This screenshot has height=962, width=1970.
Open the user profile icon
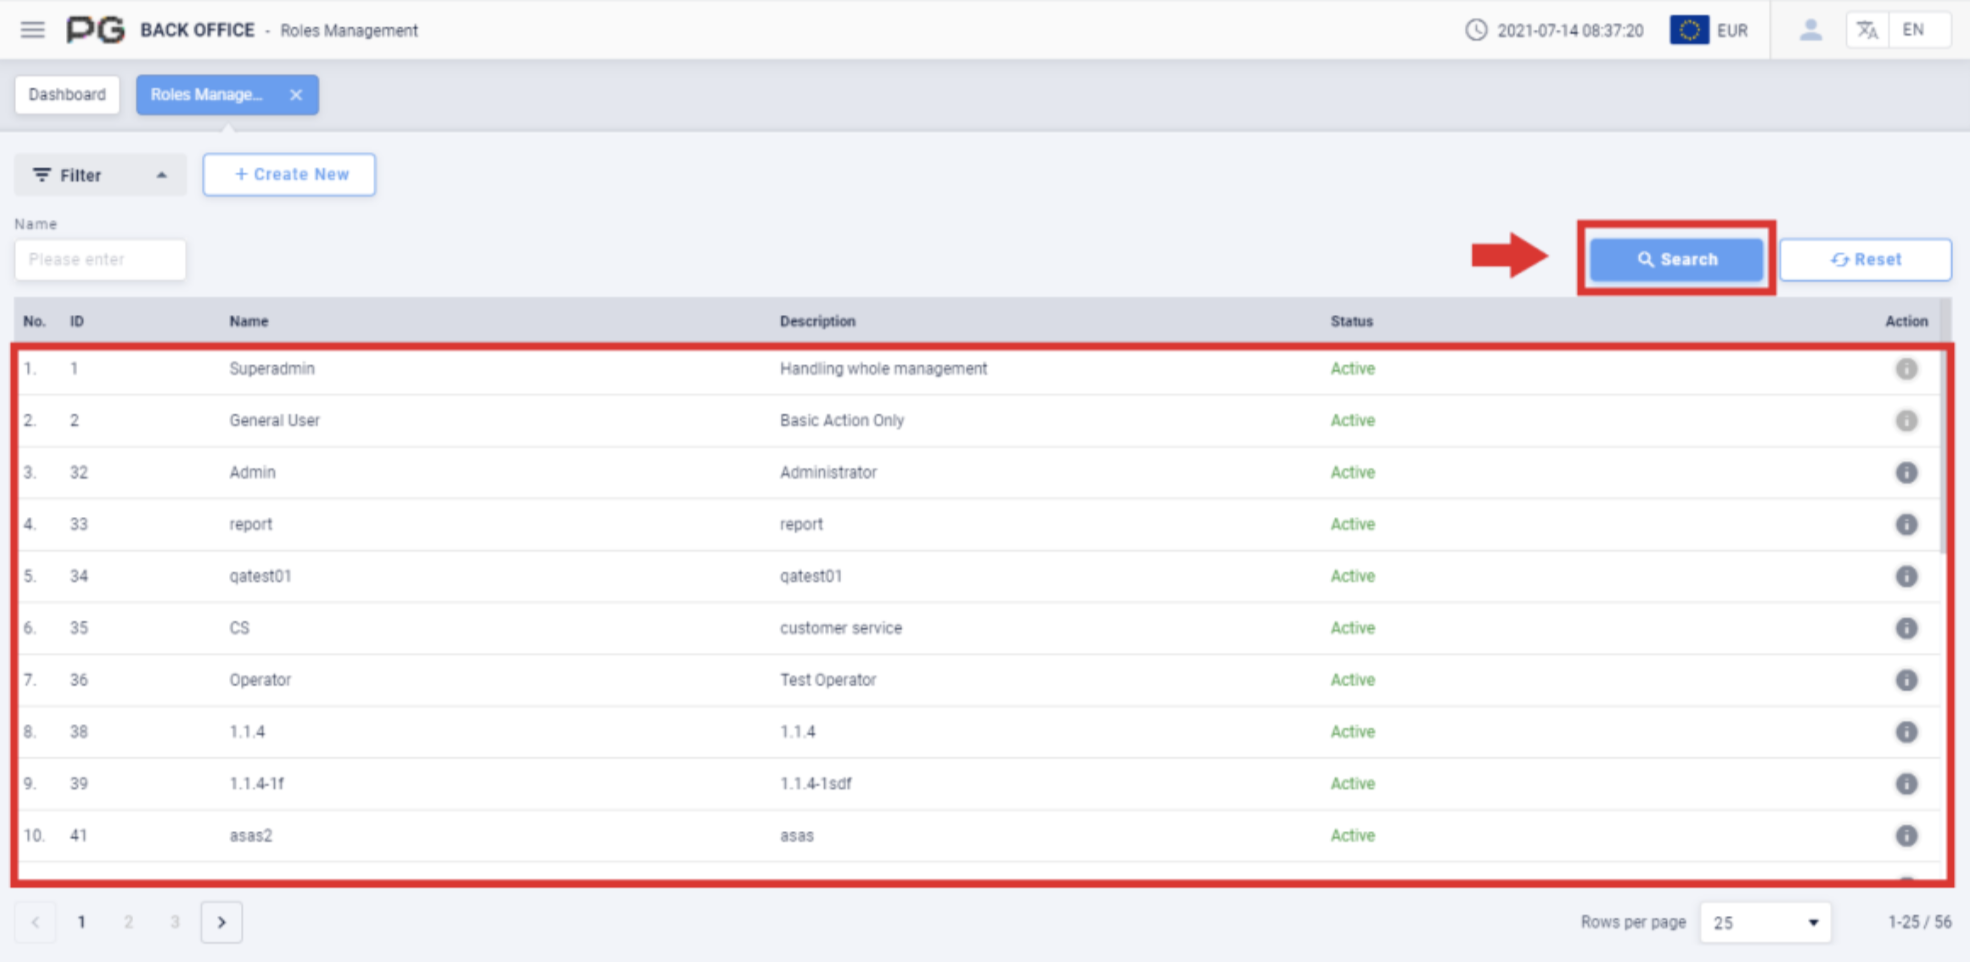coord(1809,30)
